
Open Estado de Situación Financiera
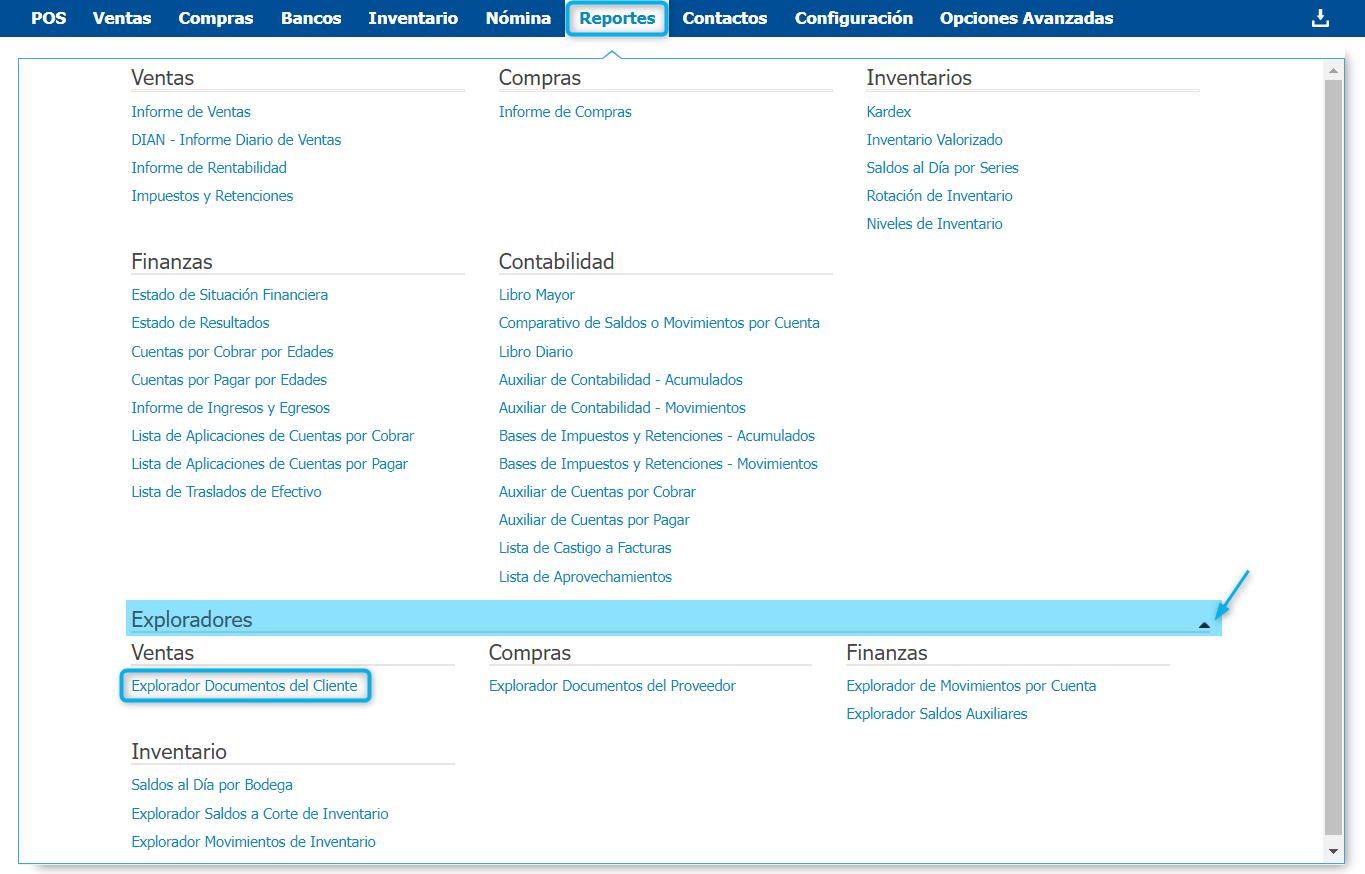coord(230,295)
